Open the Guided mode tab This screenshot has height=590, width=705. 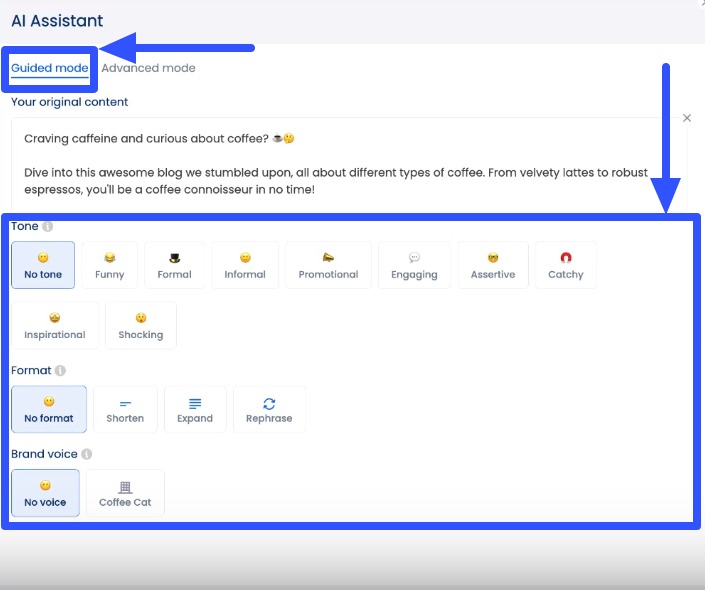pos(50,68)
